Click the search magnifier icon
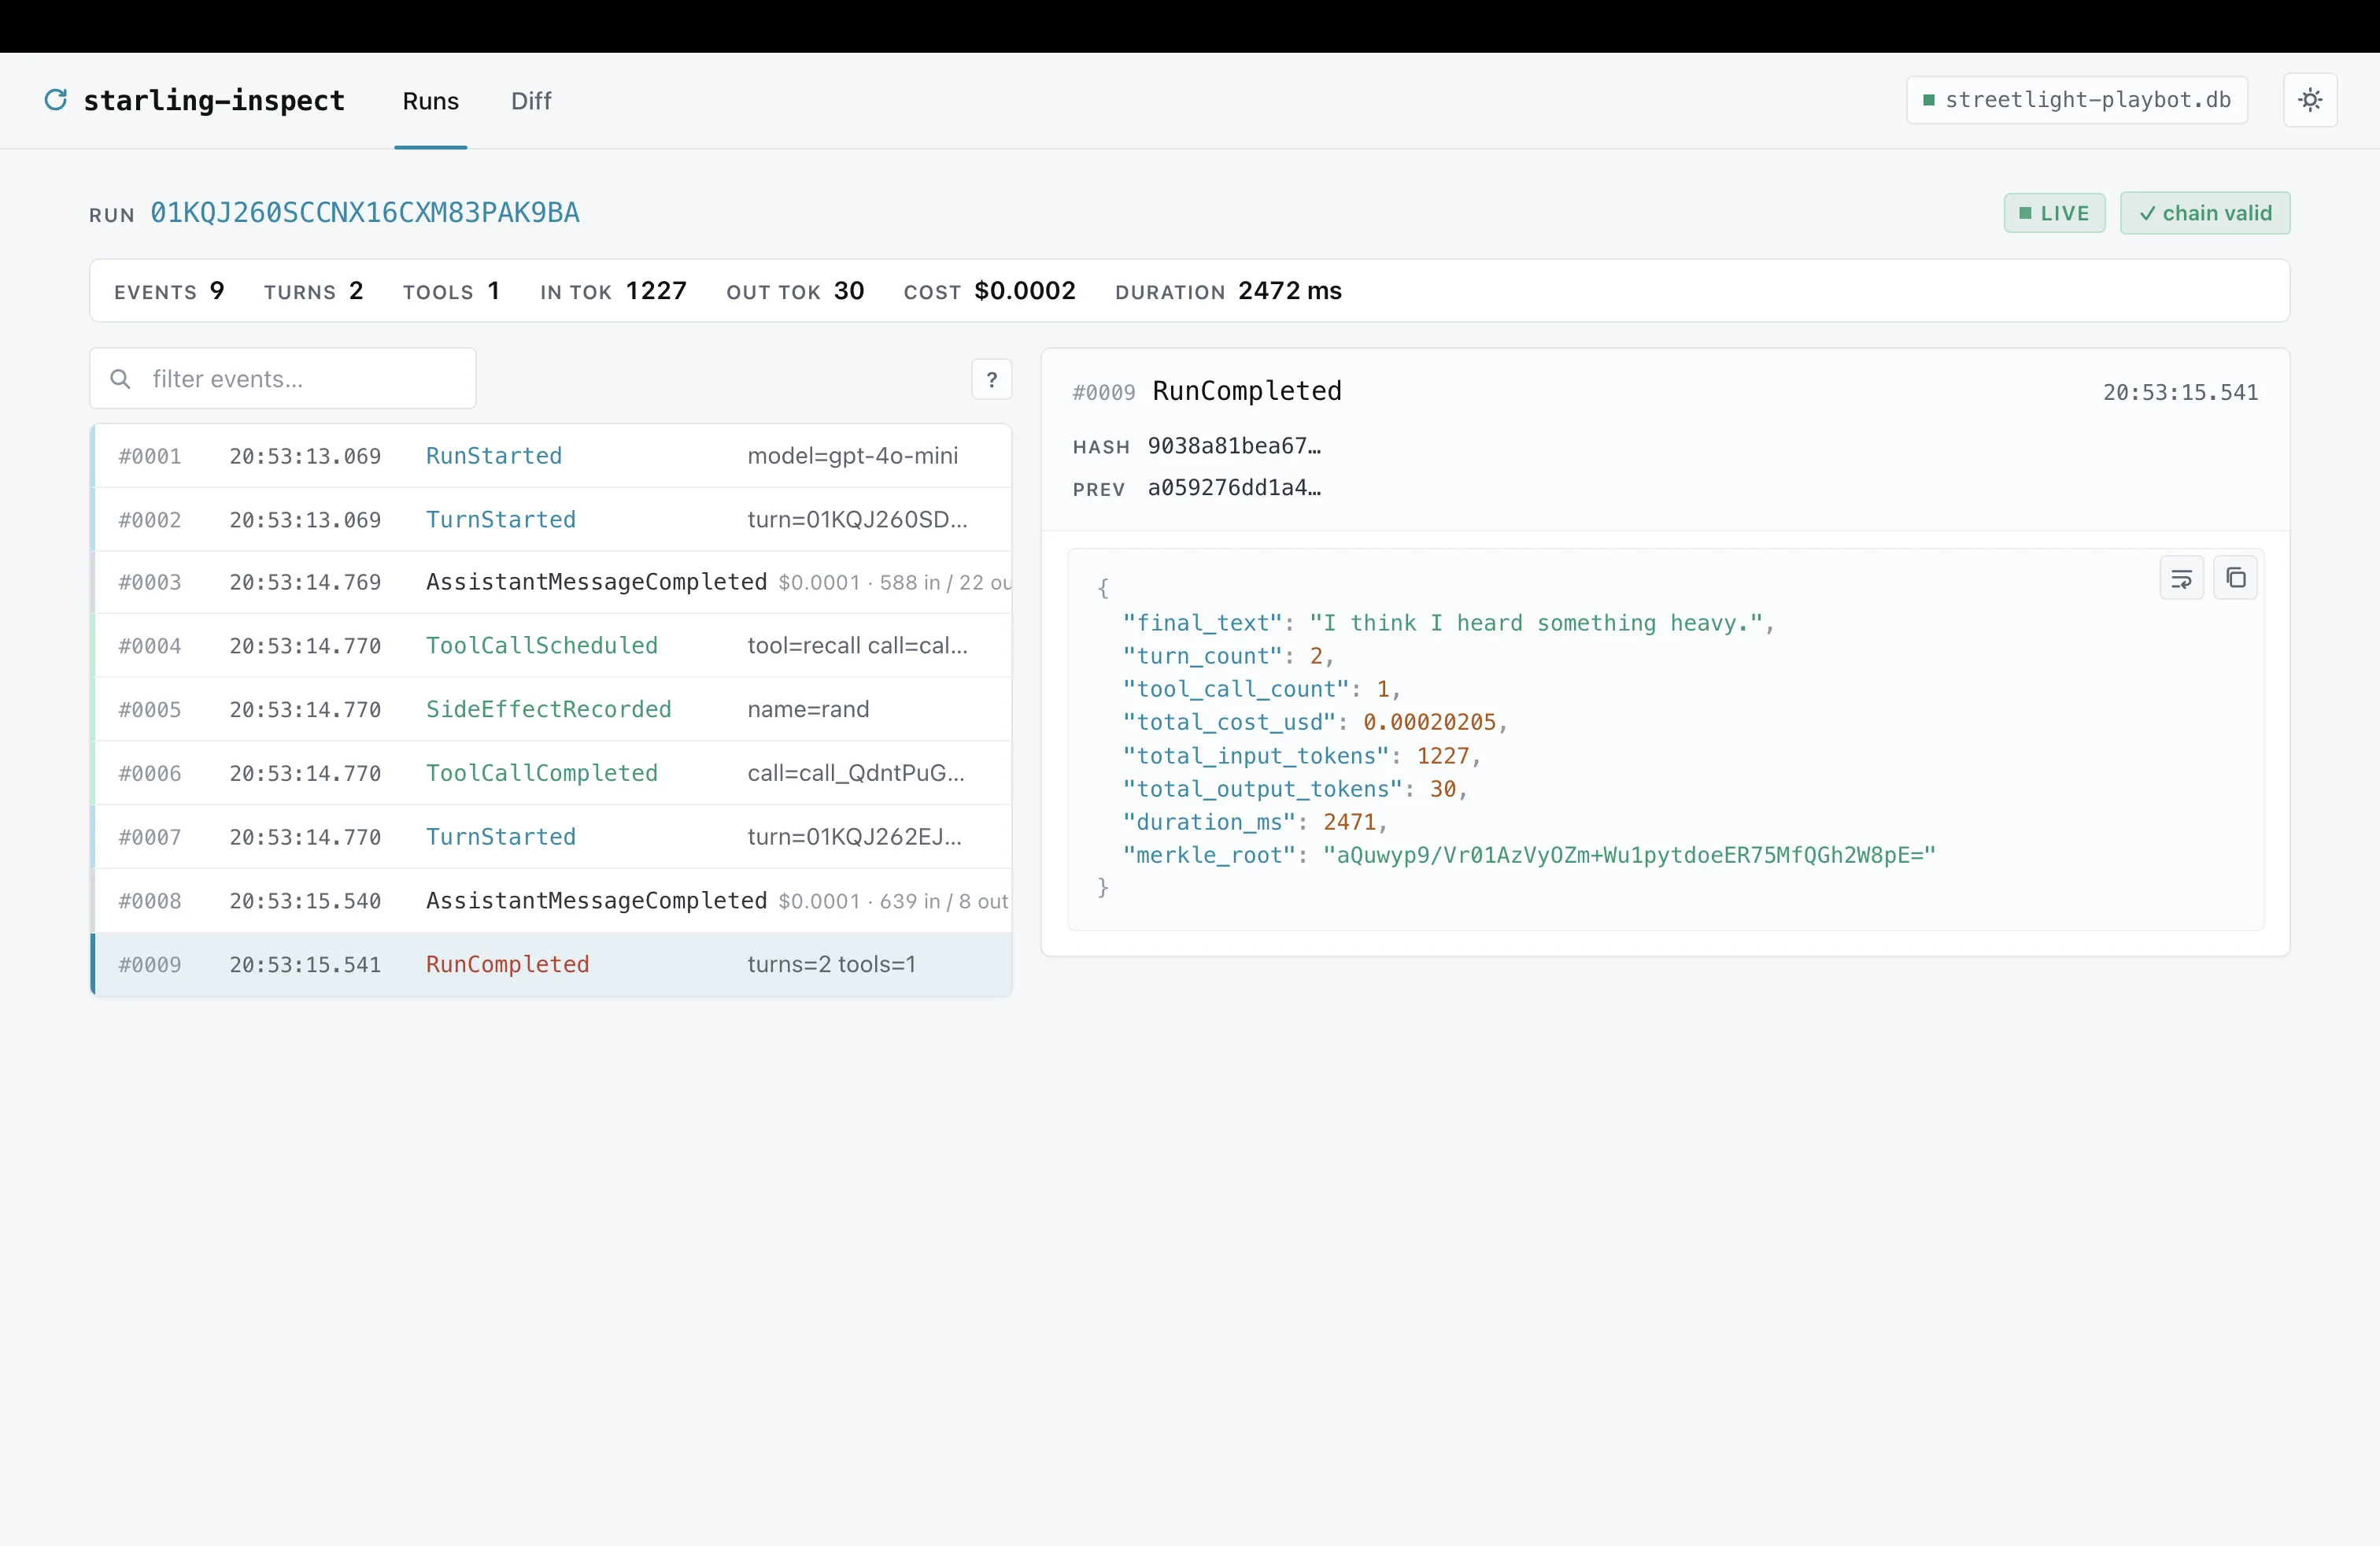2380x1546 pixels. pos(120,379)
